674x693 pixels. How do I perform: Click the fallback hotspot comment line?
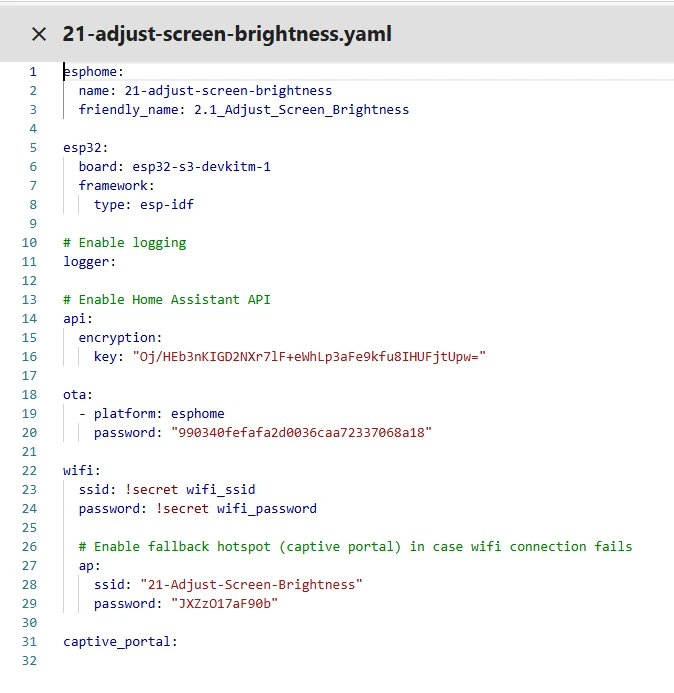click(x=355, y=546)
